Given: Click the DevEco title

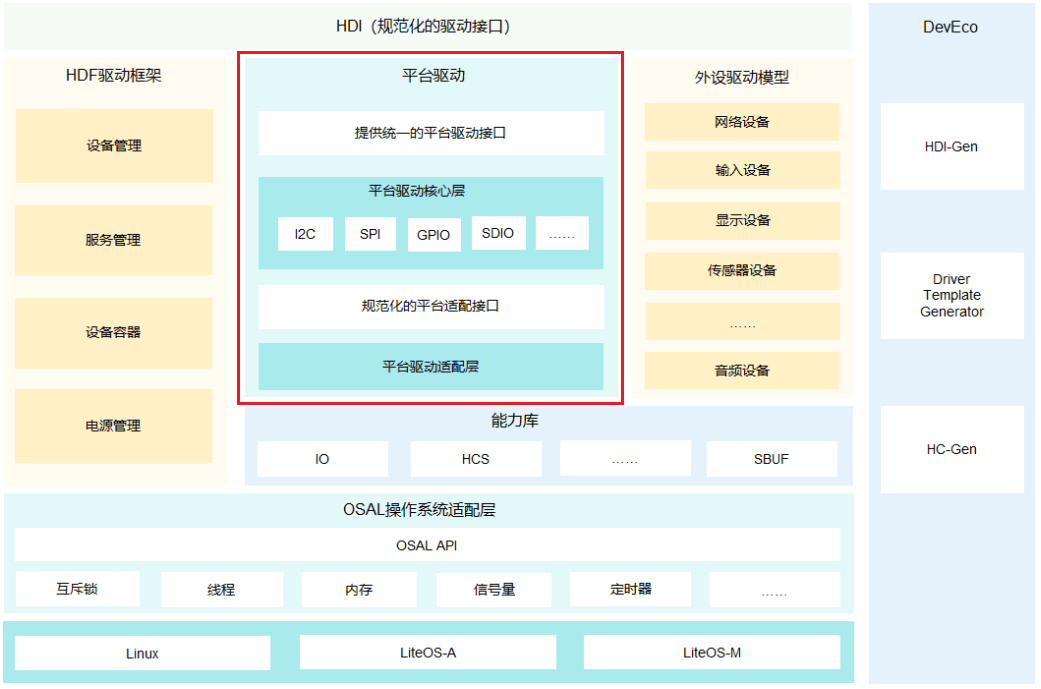Looking at the screenshot, I should pos(950,27).
